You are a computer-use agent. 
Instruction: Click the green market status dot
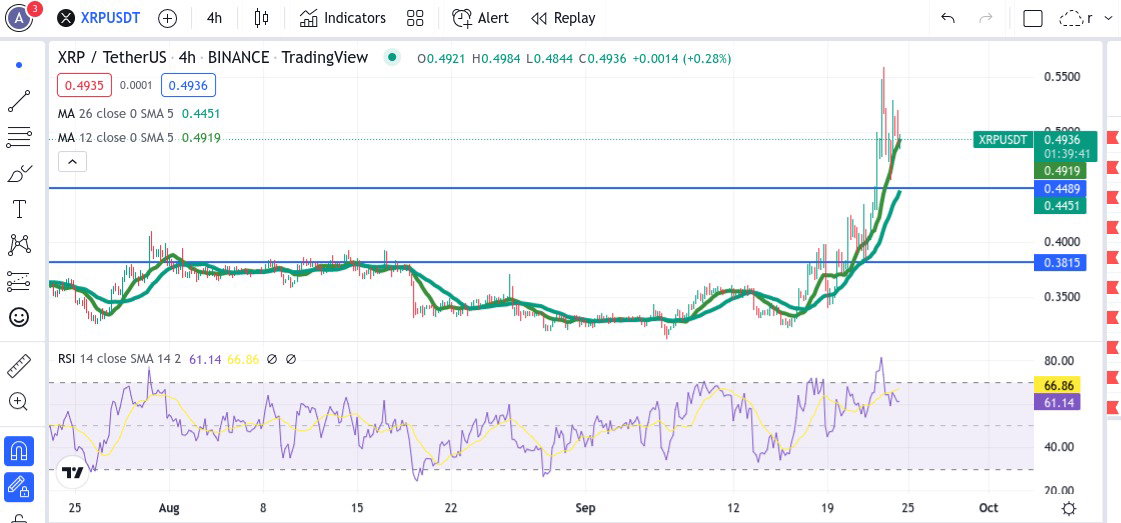click(391, 58)
